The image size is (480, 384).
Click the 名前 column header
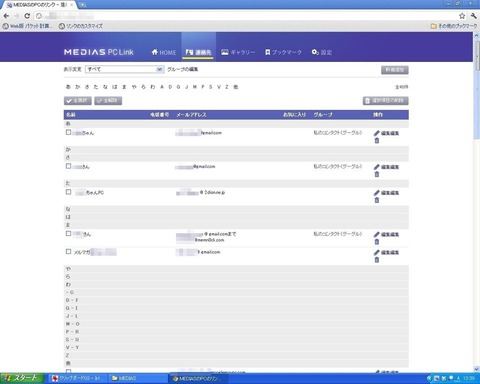71,115
